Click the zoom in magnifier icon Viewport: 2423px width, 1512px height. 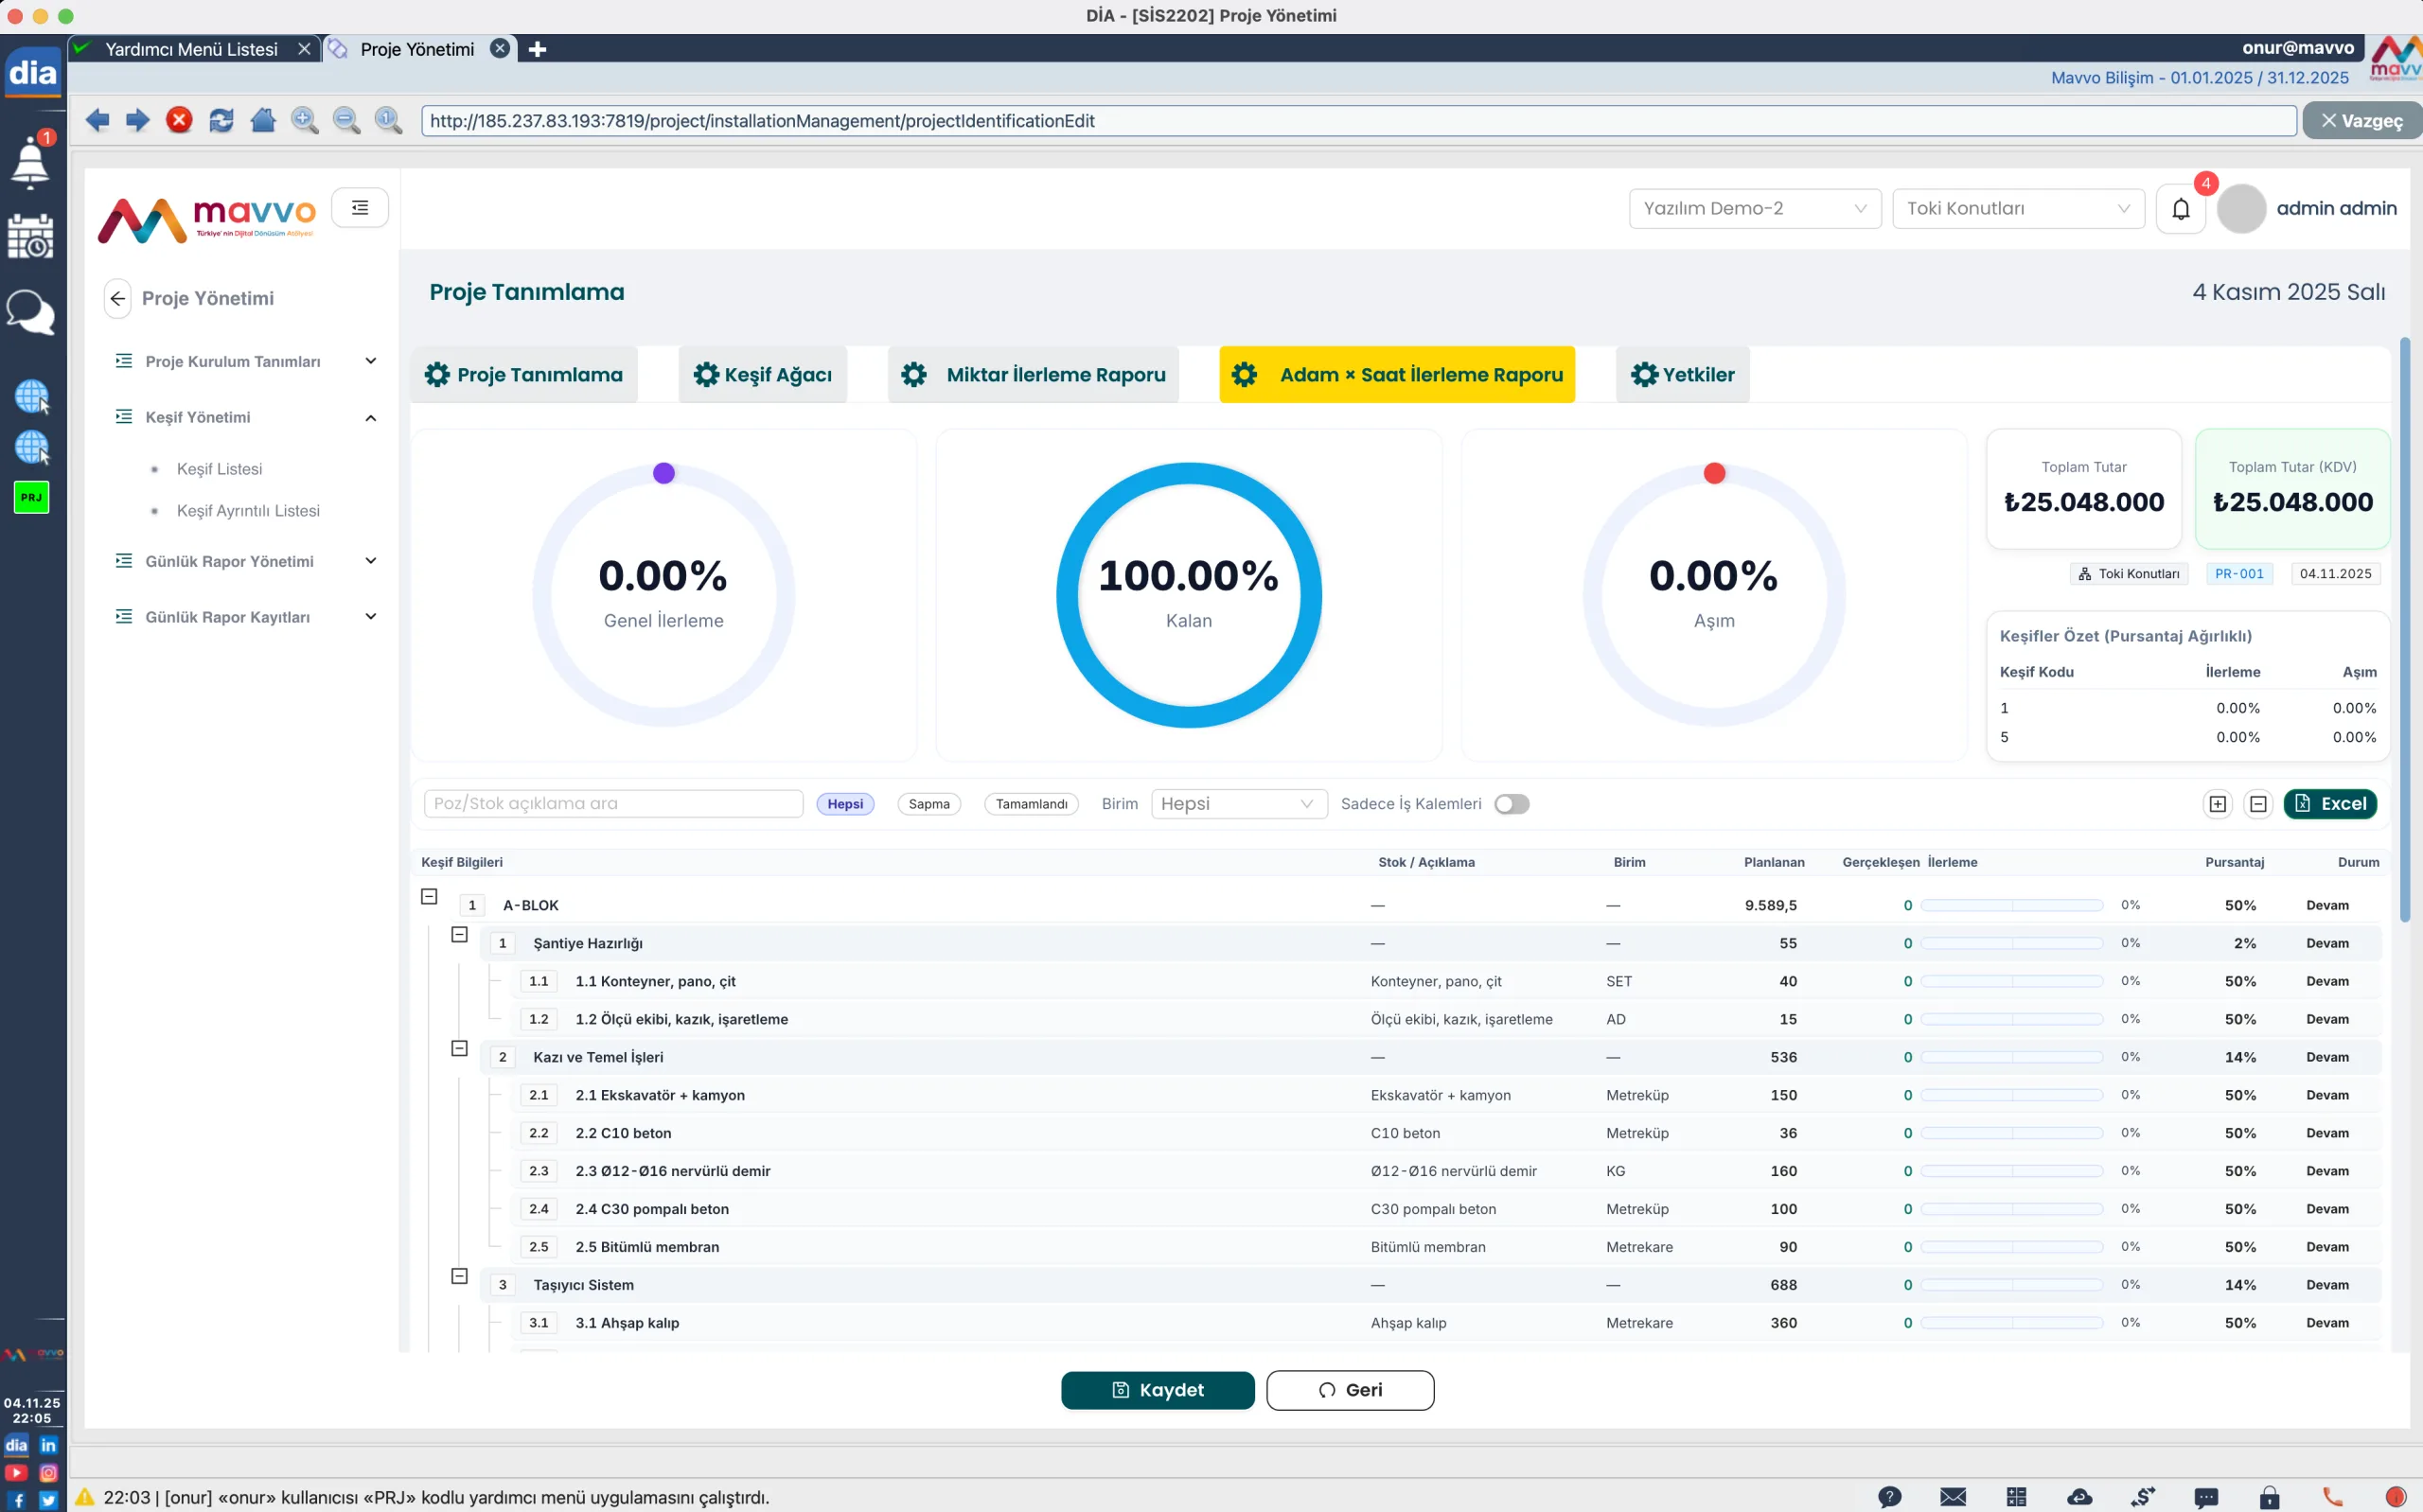[305, 120]
